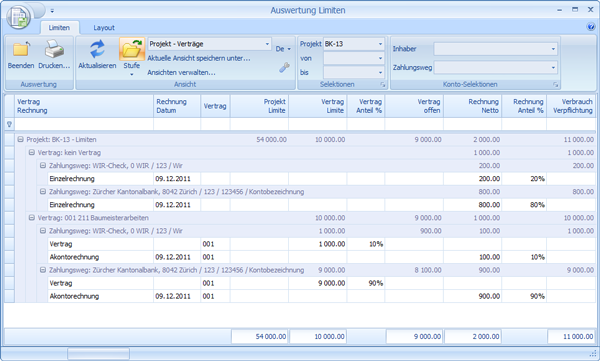Switch to the Layout tab
Image resolution: width=600 pixels, height=361 pixels.
(104, 28)
